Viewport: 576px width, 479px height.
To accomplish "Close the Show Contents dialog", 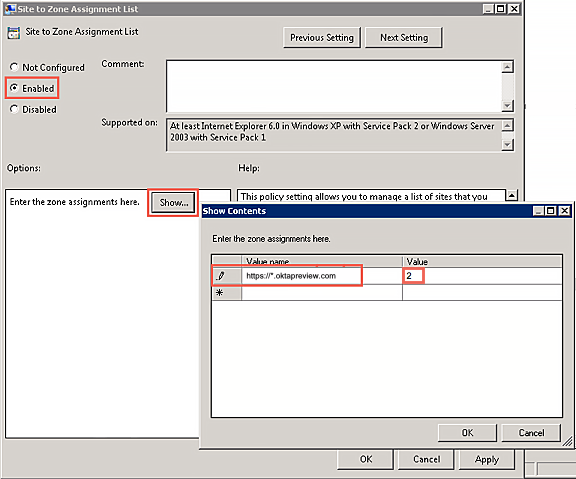I will point(564,211).
